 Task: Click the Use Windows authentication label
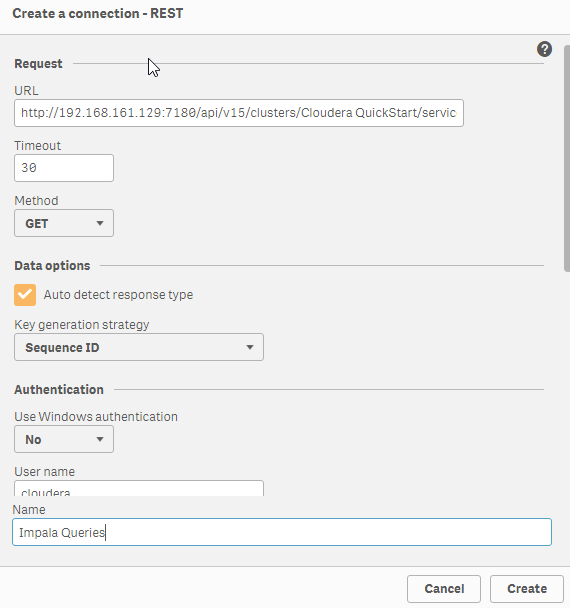point(96,416)
